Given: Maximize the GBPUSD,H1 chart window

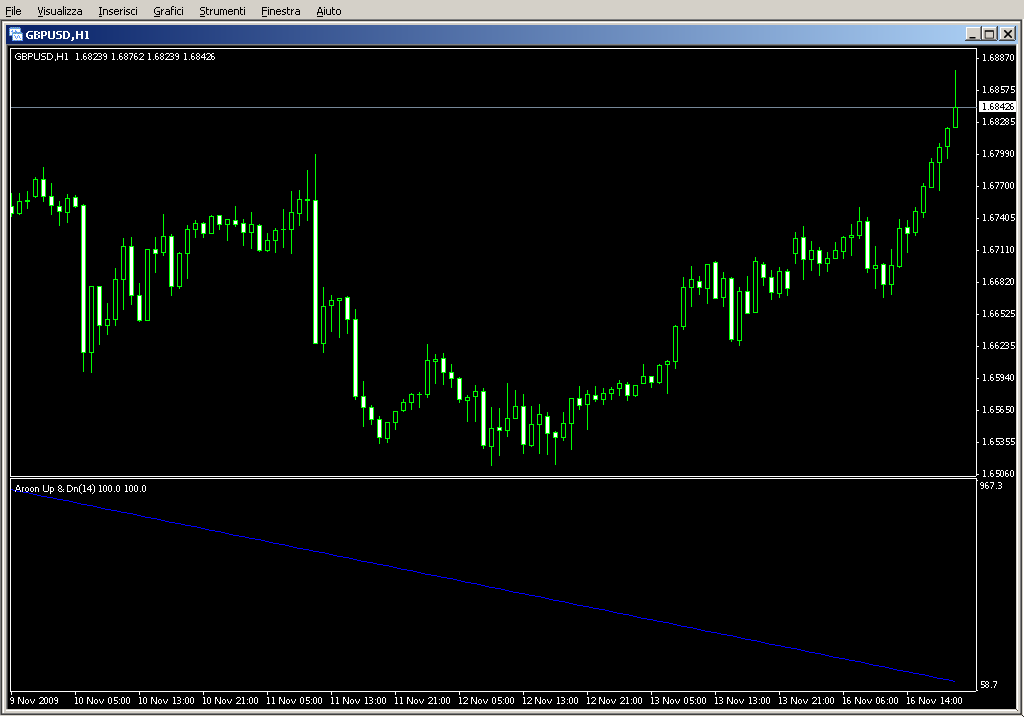Looking at the screenshot, I should click(x=989, y=34).
